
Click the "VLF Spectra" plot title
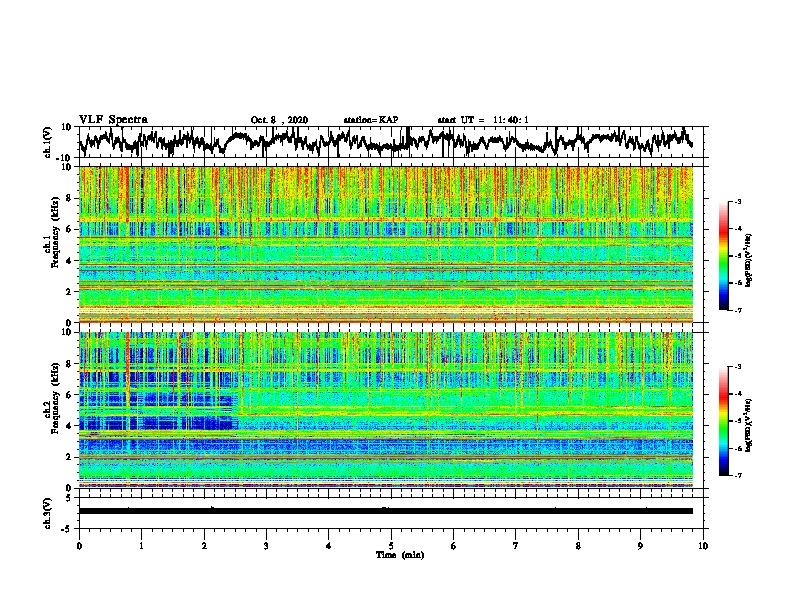[x=113, y=120]
